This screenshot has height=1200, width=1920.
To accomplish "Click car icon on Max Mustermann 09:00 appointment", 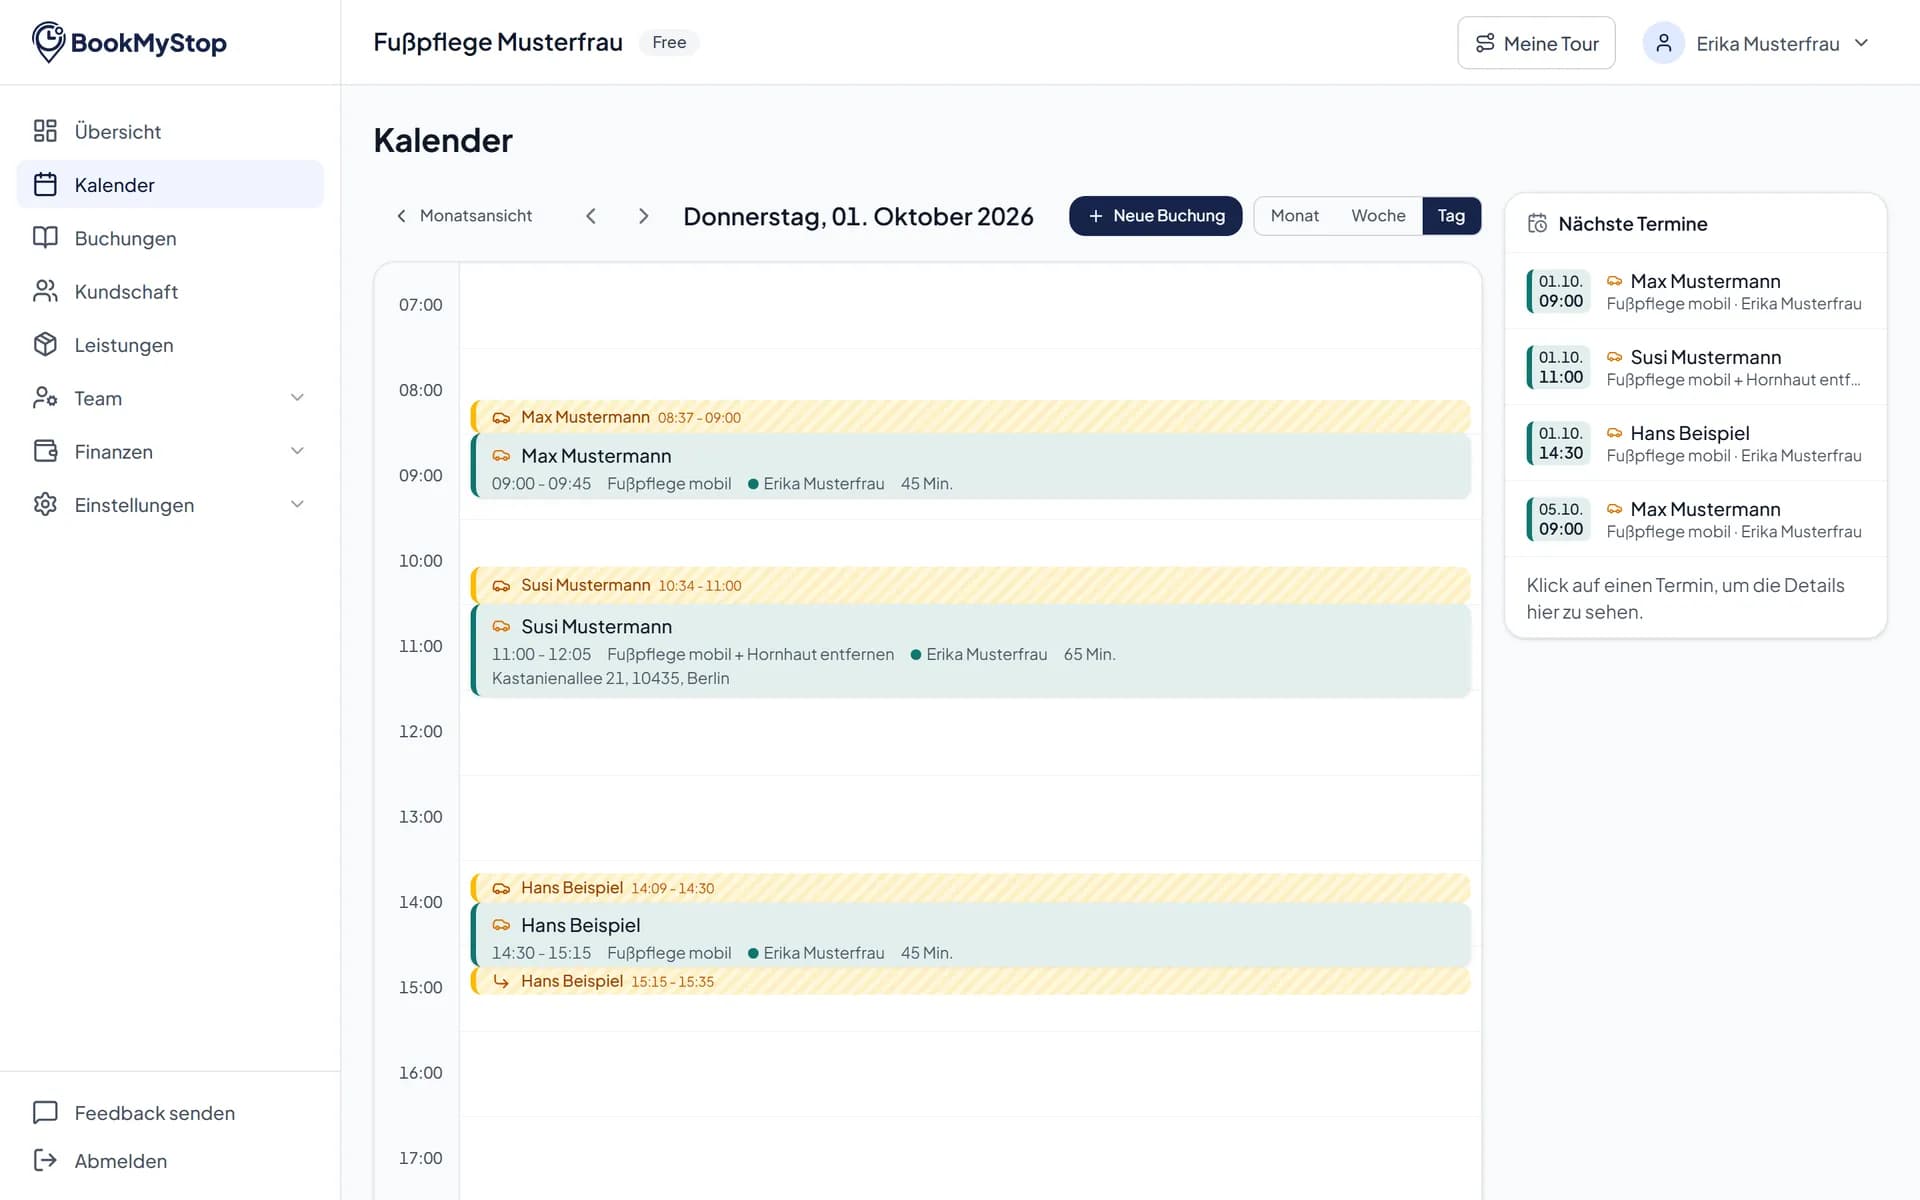I will (x=501, y=456).
